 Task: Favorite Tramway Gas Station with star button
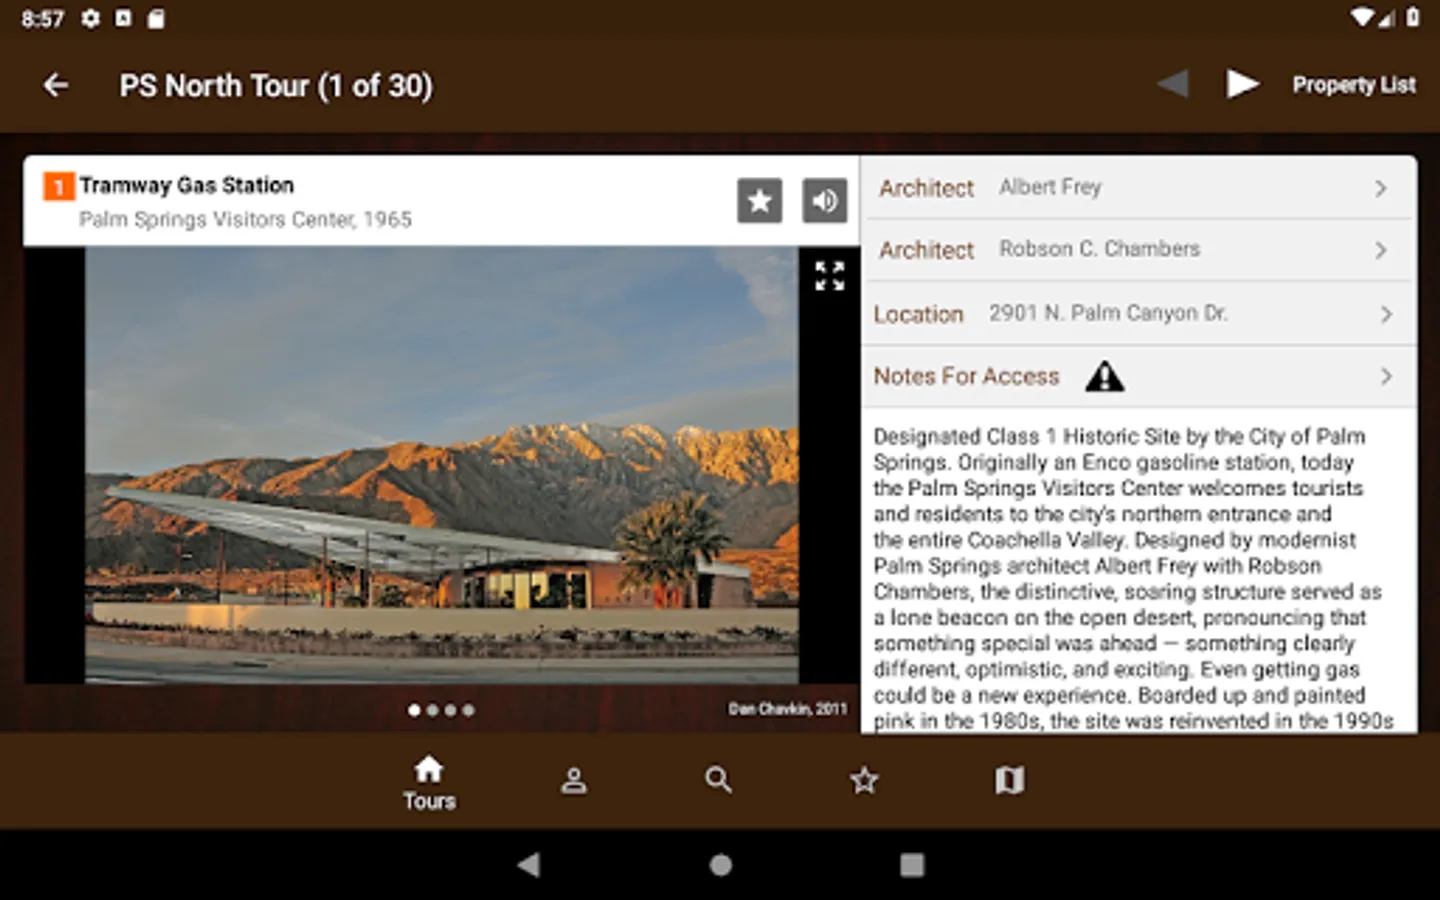coord(760,201)
